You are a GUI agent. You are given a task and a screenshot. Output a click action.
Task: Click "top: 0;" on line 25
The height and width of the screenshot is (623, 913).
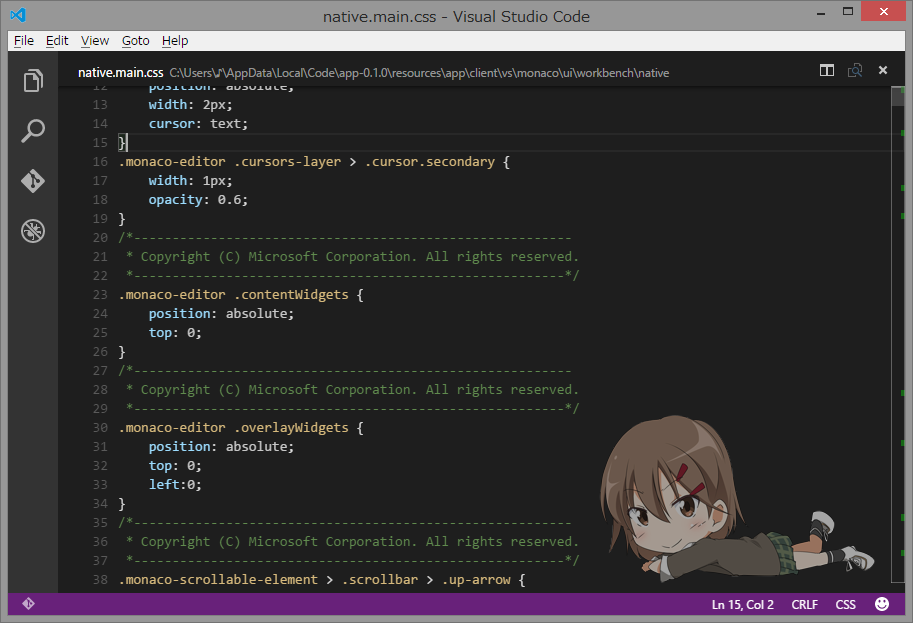[175, 333]
